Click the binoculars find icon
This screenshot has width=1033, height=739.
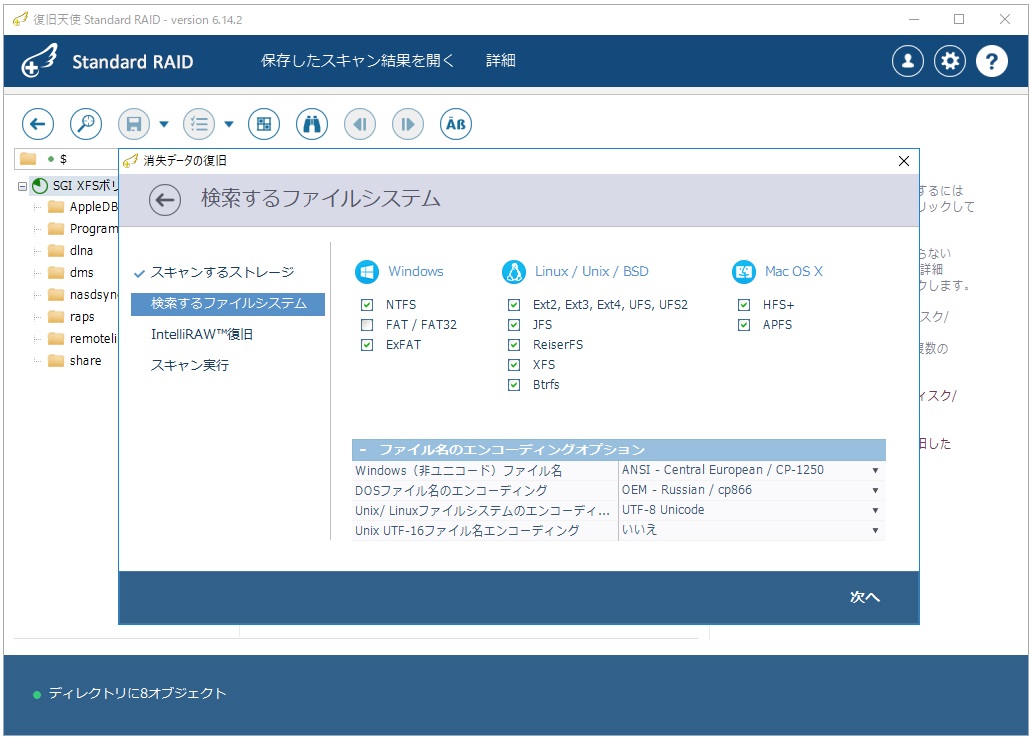312,124
